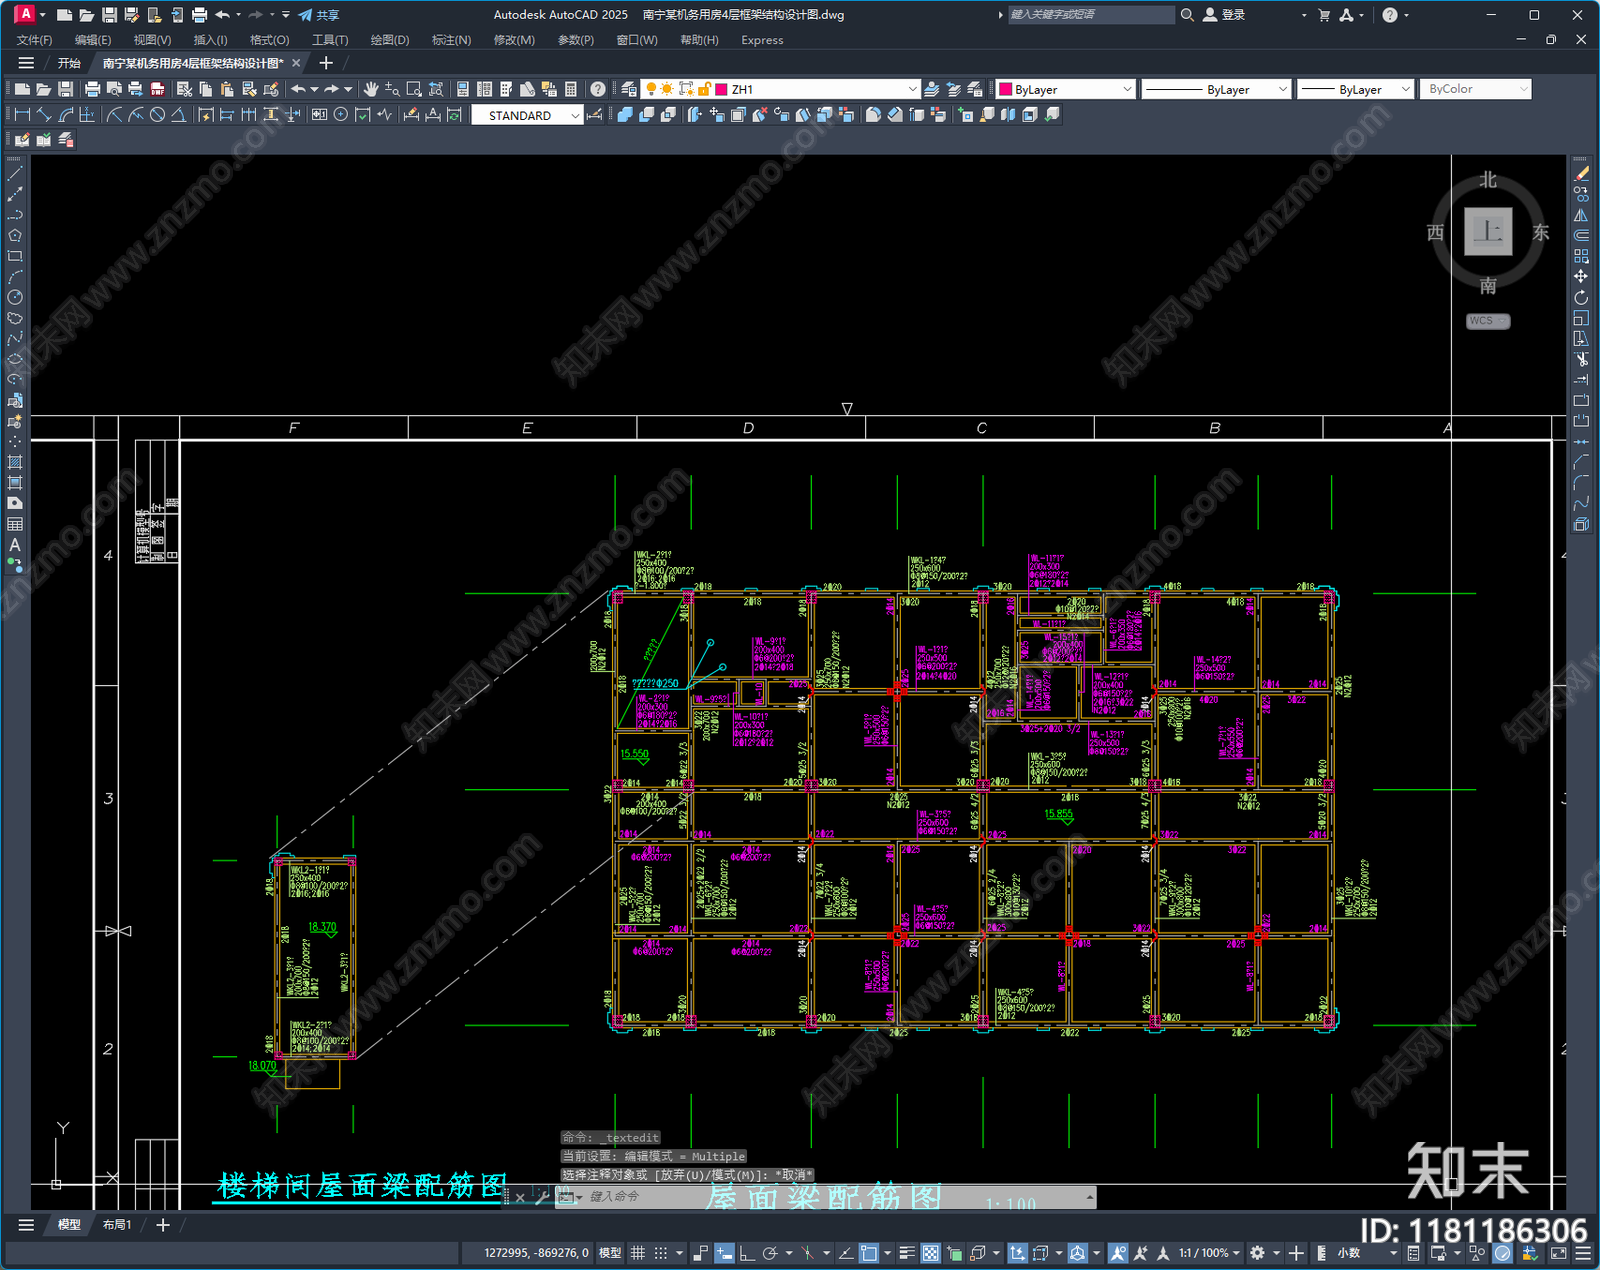
Task: Click the QuickCalc calculator icon
Action: coord(571,89)
